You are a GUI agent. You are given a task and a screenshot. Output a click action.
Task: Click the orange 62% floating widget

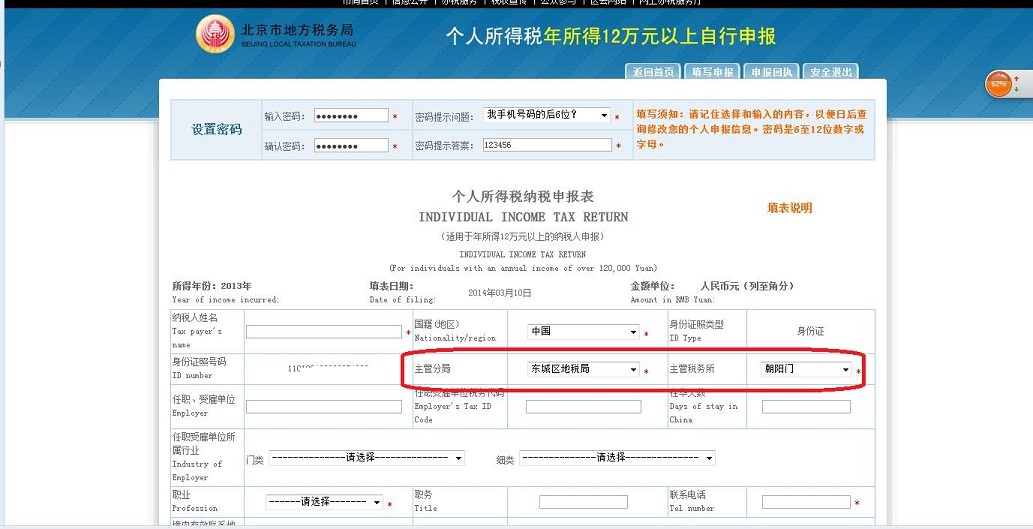tap(999, 84)
